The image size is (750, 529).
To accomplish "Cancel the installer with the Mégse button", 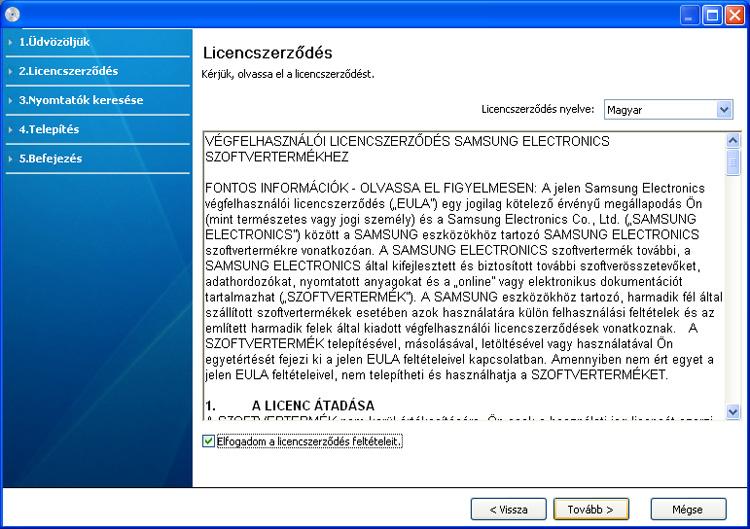I will pyautogui.click(x=688, y=509).
